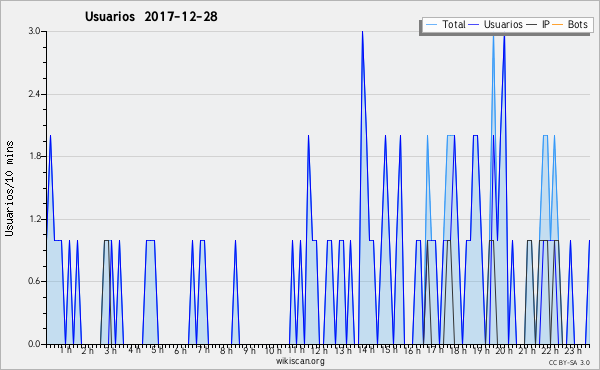This screenshot has height=370, width=600.
Task: Click the '2 h' x-axis label
Action: (88, 350)
